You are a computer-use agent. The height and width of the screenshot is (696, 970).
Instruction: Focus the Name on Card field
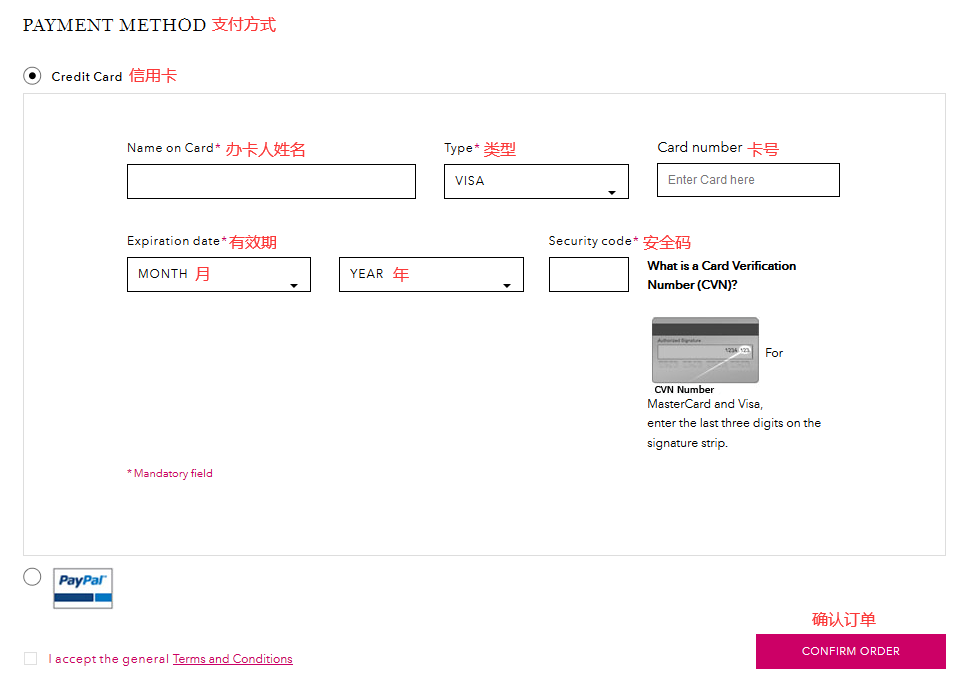click(271, 181)
